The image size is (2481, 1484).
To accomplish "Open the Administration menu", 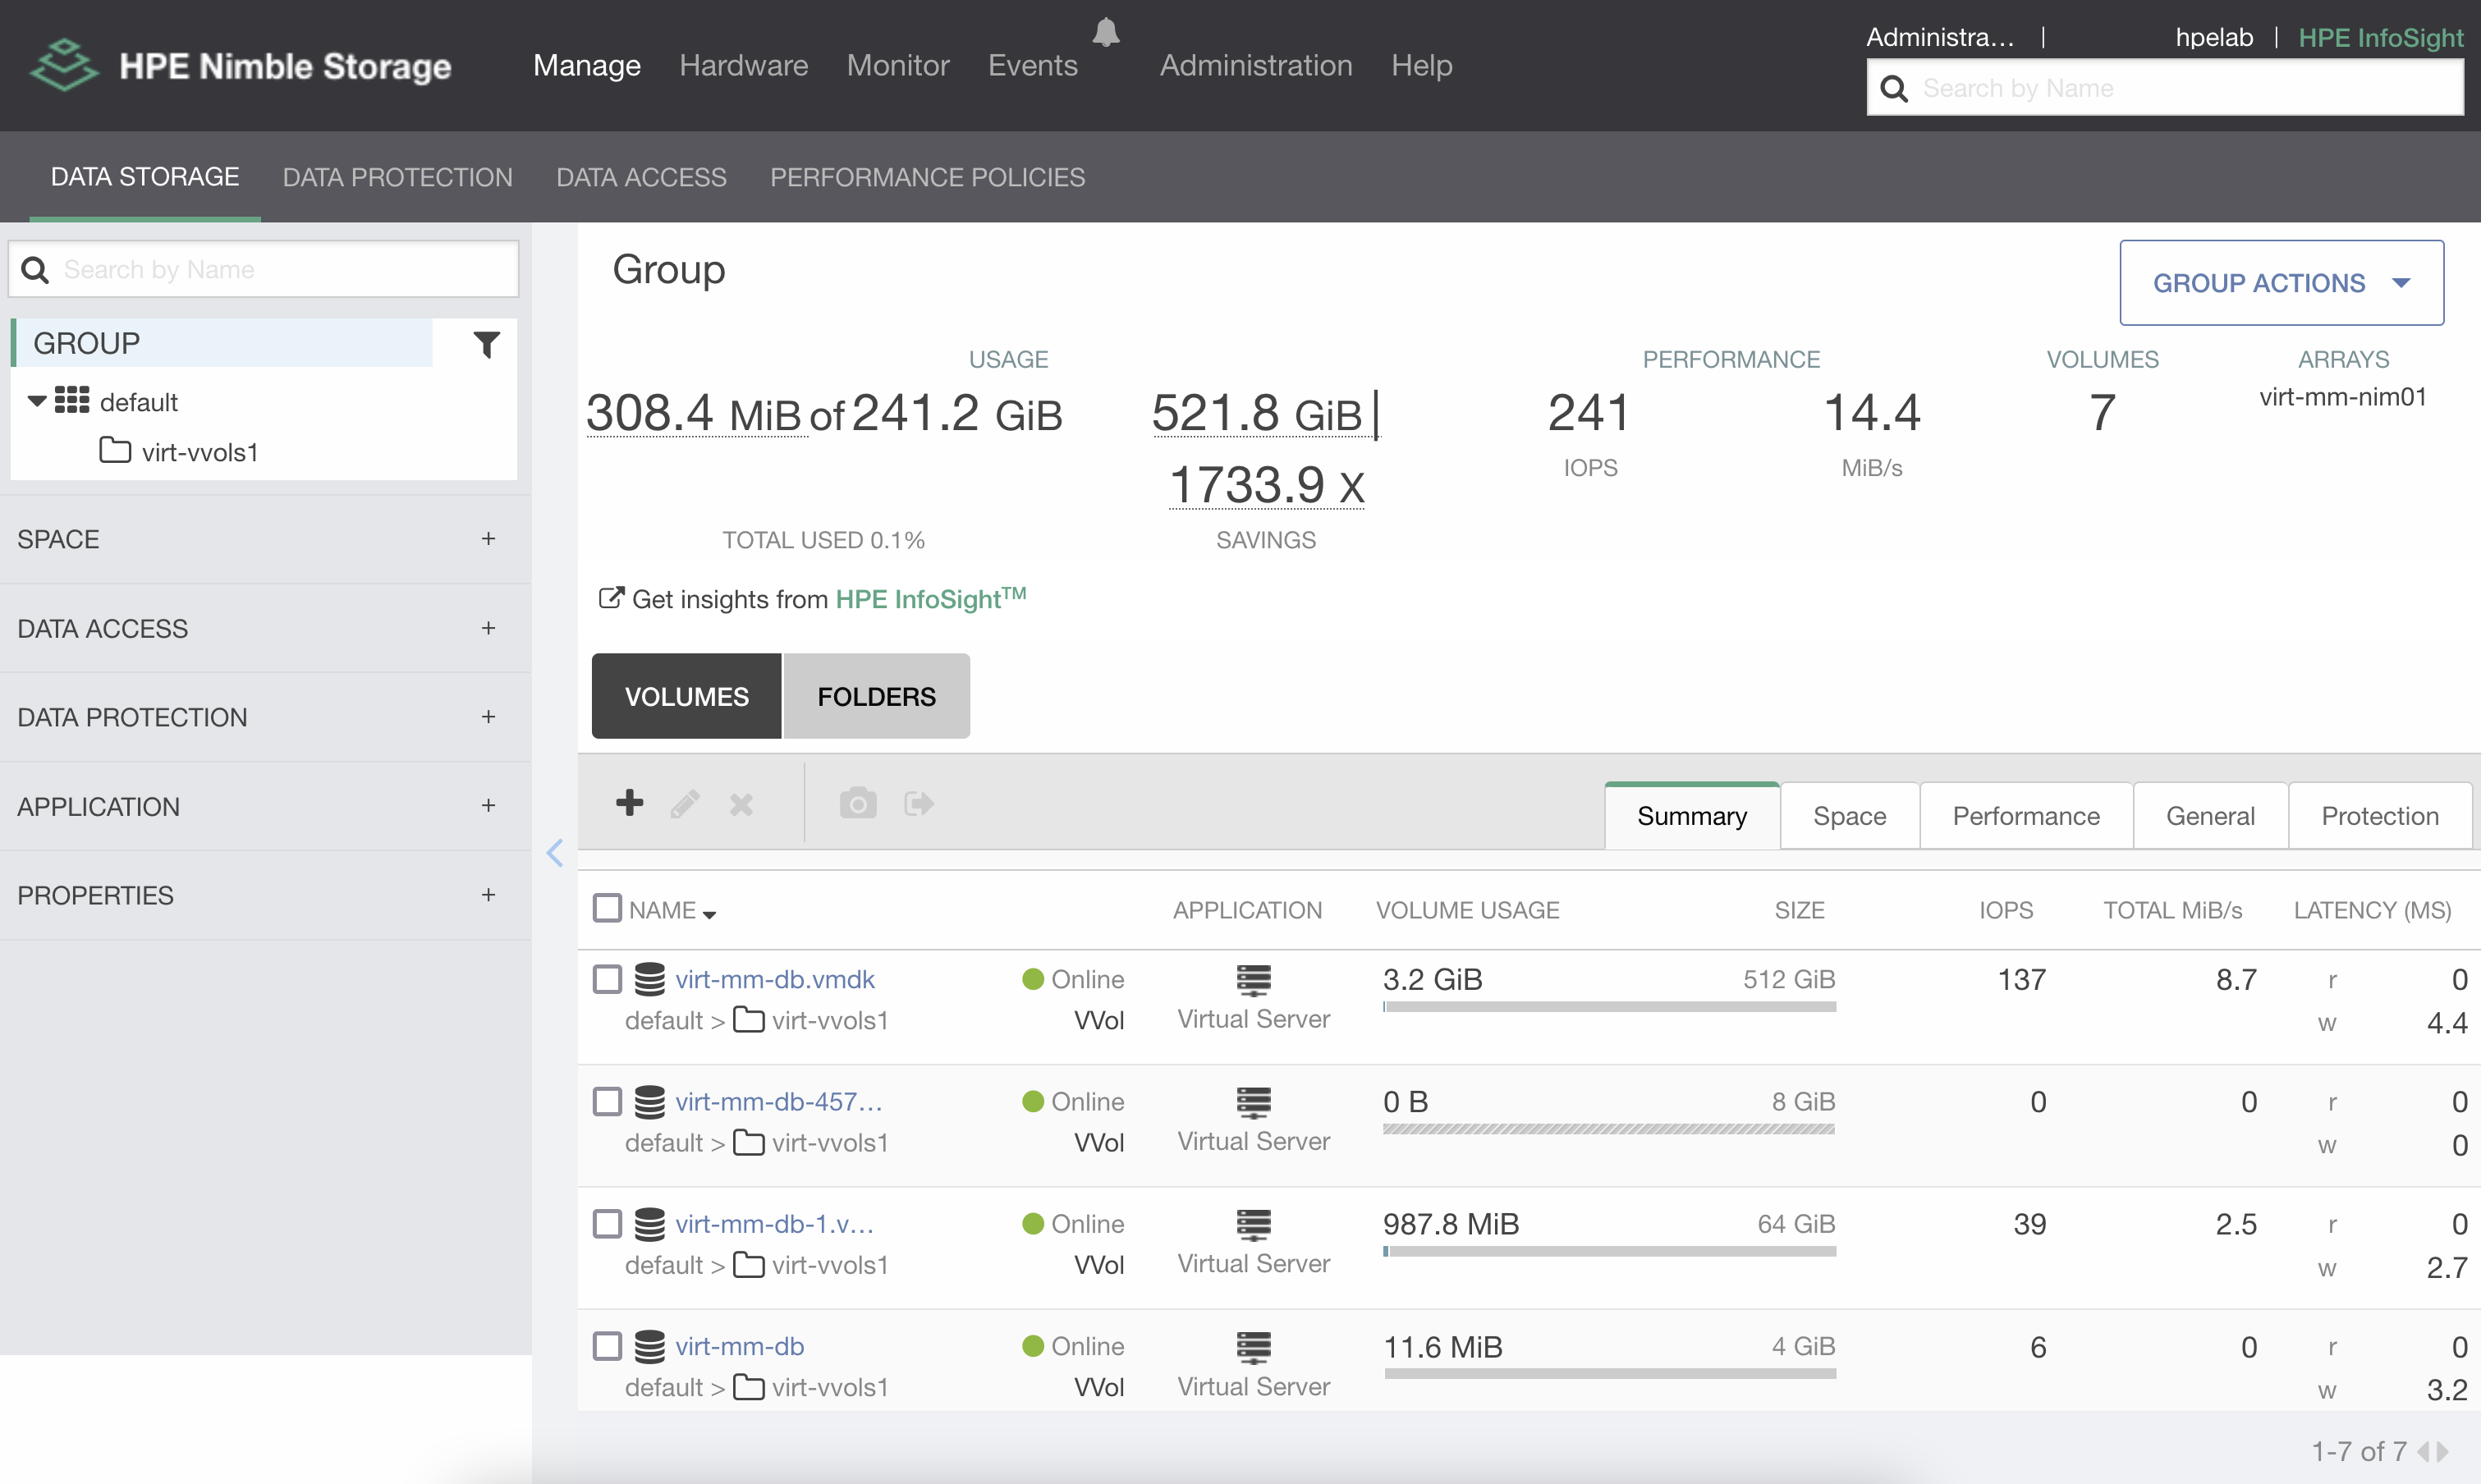I will click(x=1256, y=65).
